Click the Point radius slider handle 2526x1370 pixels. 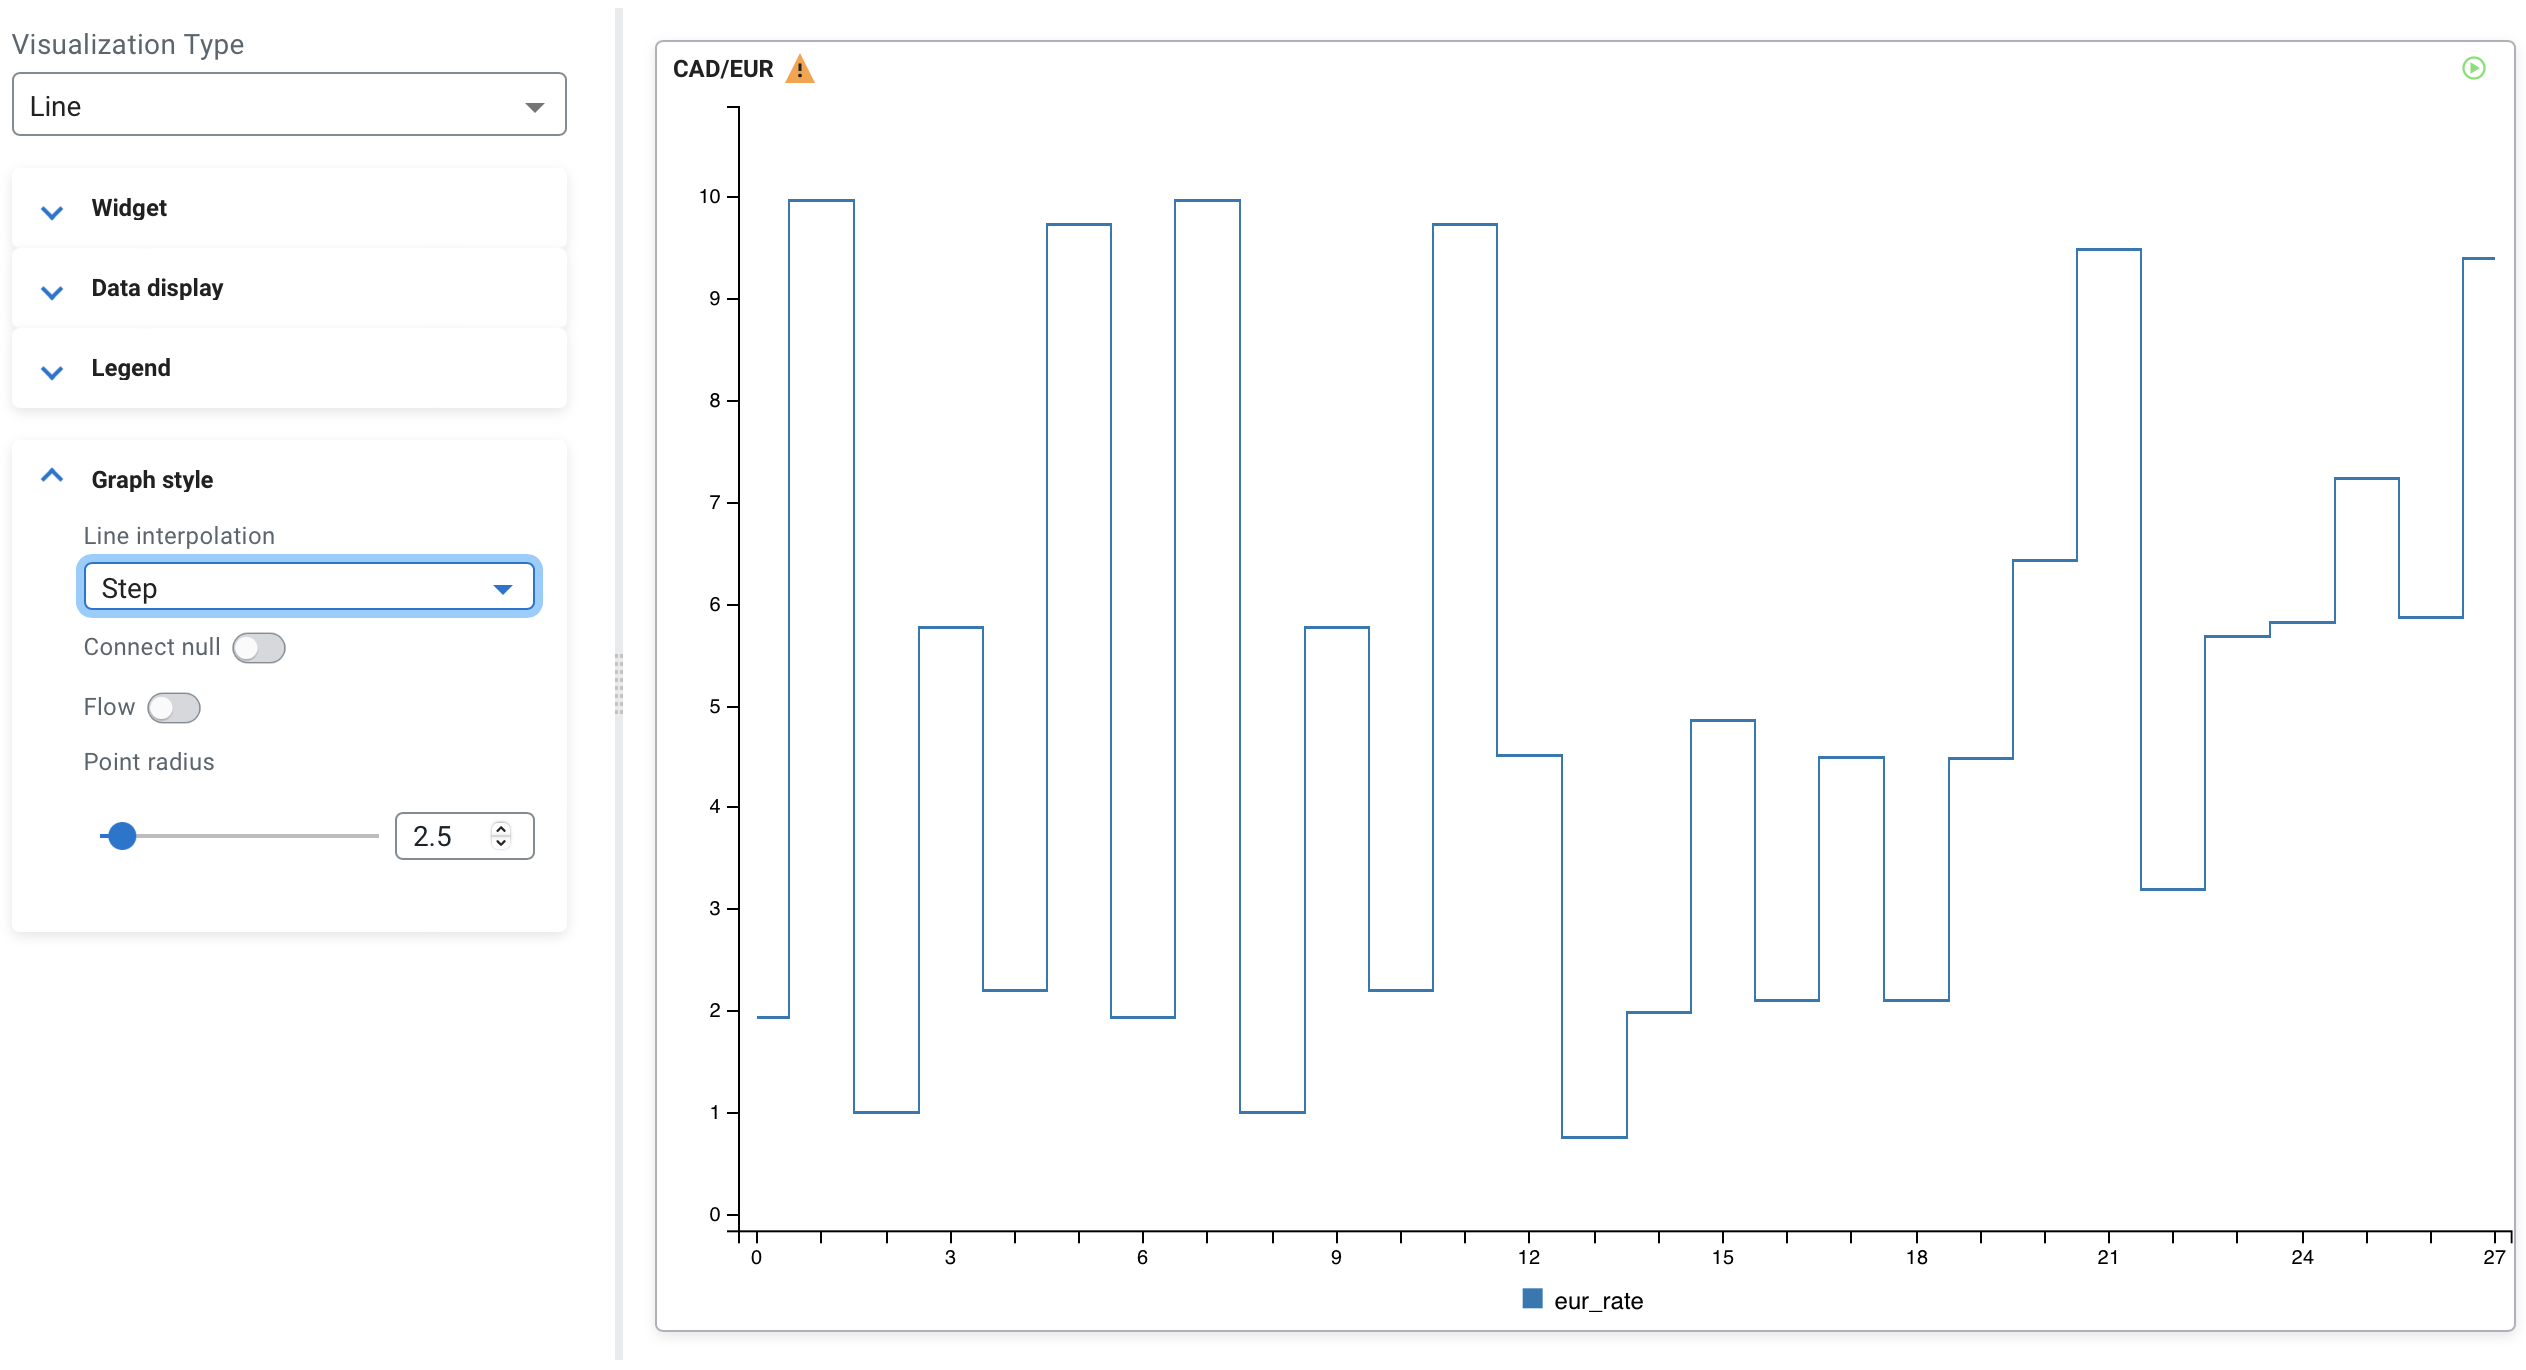click(122, 836)
